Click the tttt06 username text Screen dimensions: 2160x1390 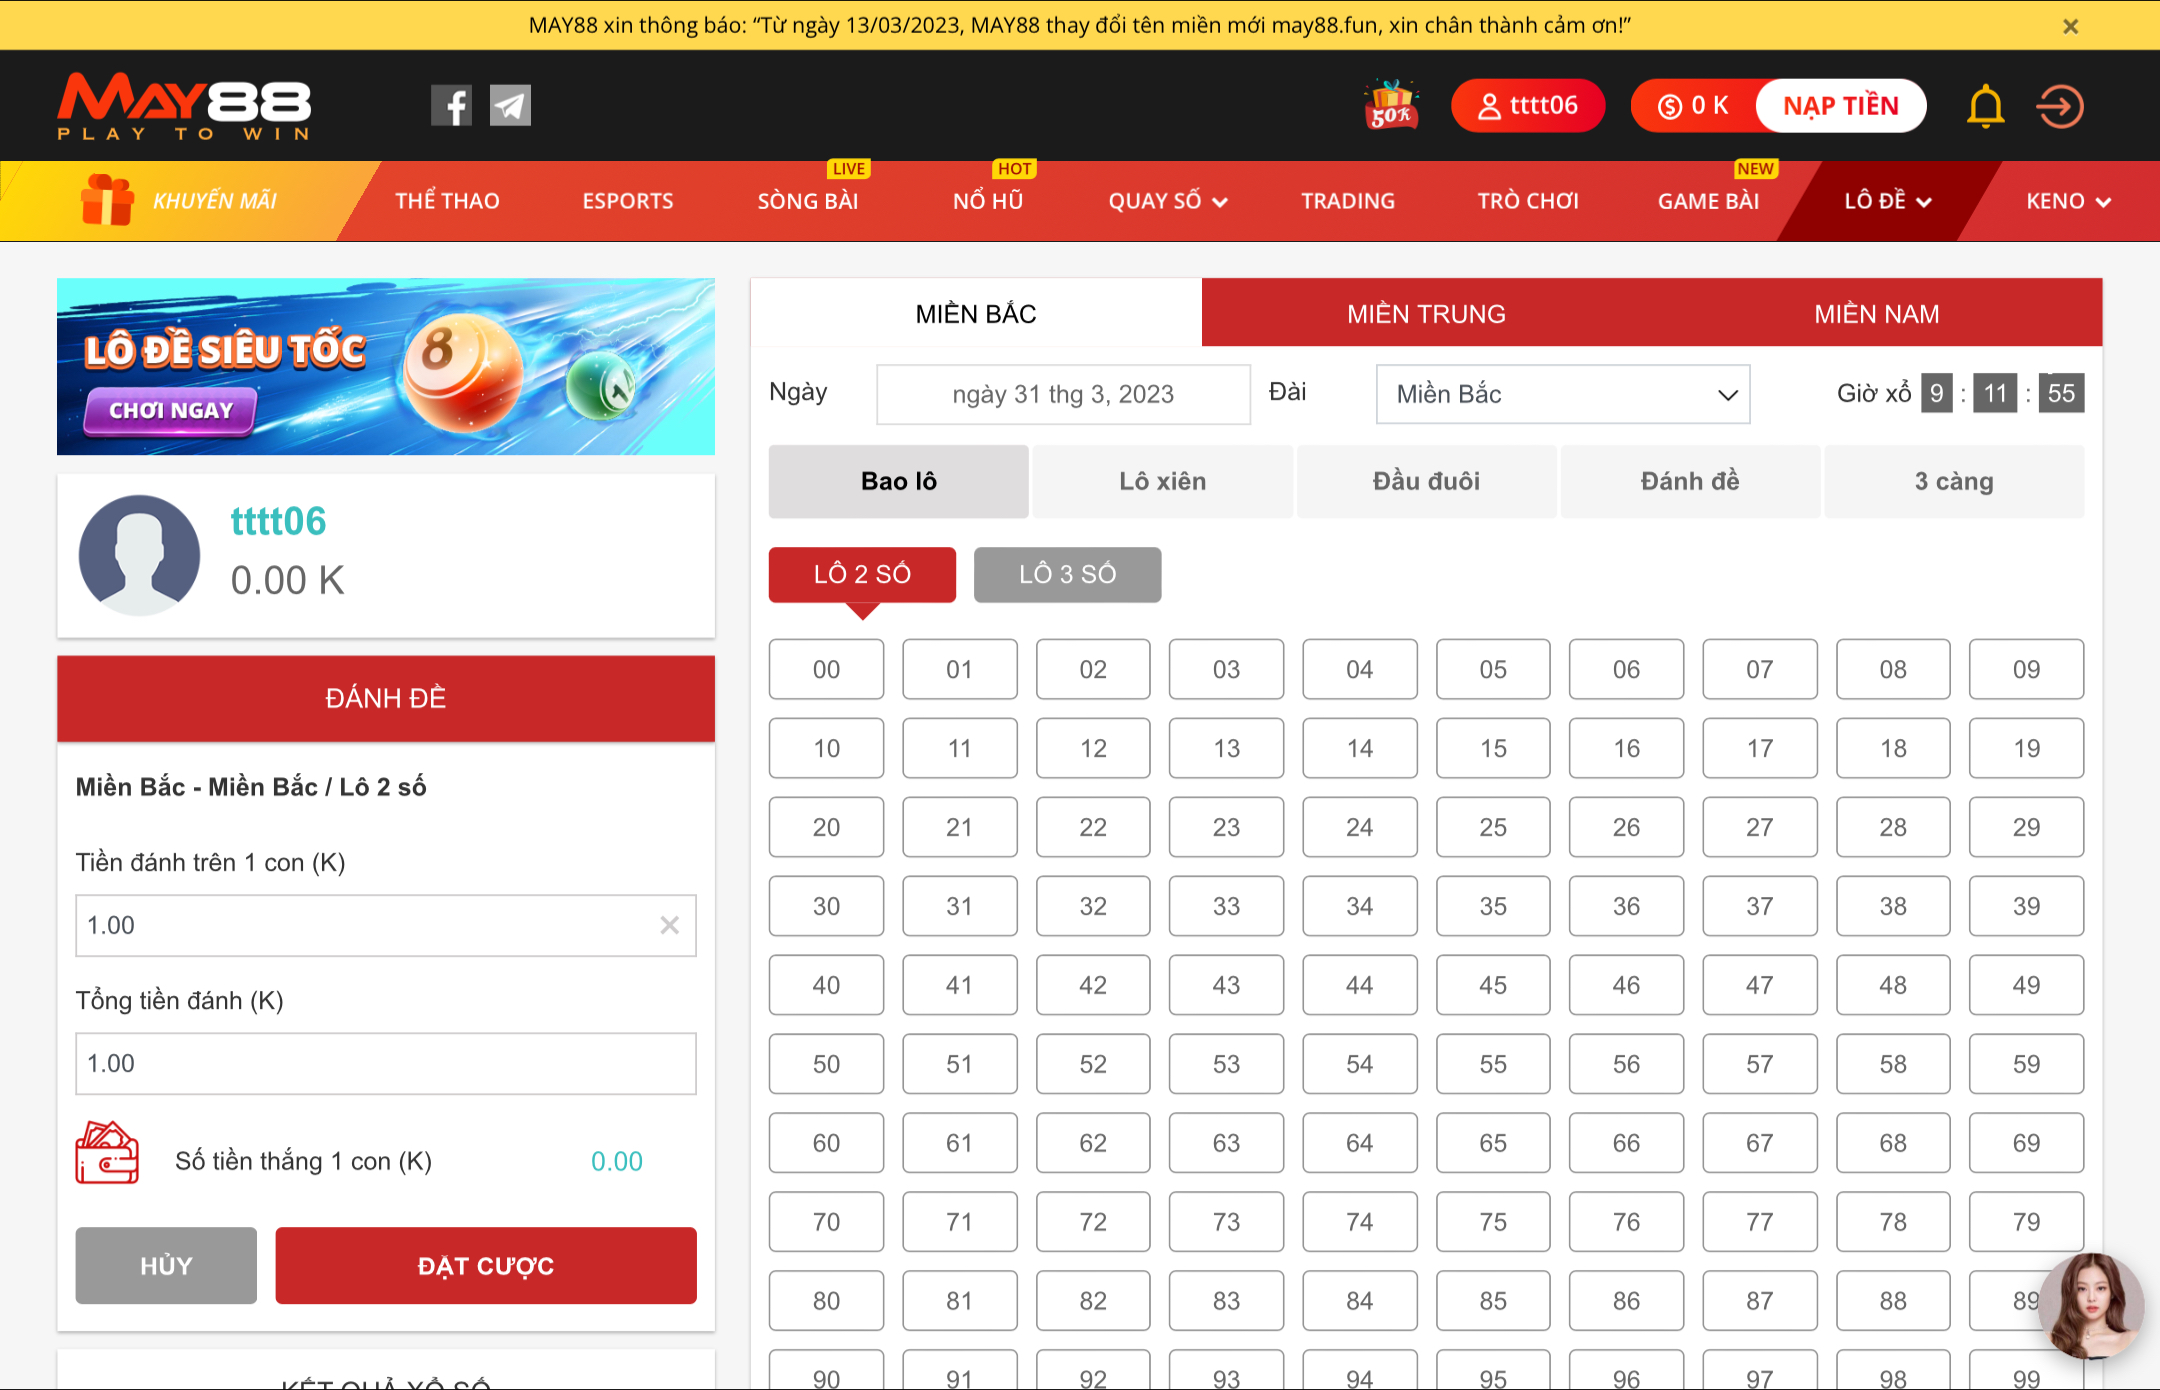pos(278,521)
